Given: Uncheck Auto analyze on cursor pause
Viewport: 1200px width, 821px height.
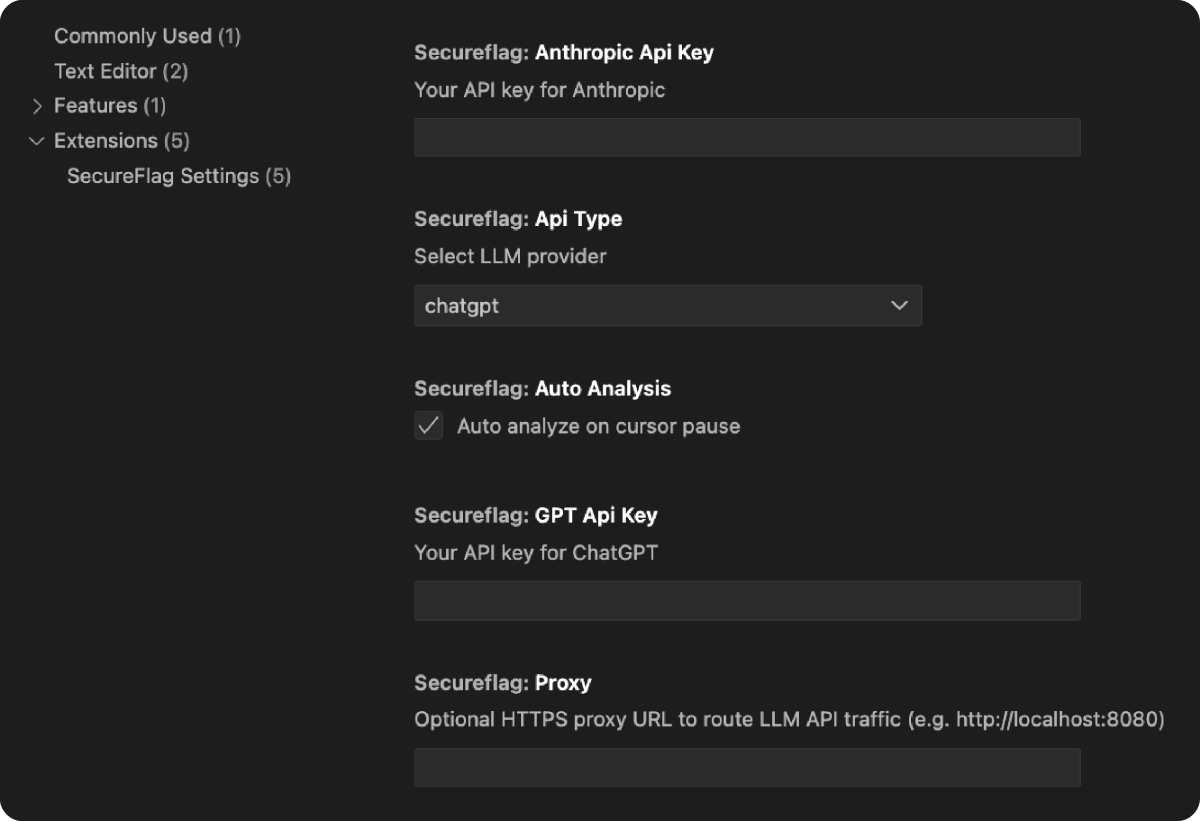Looking at the screenshot, I should [429, 426].
